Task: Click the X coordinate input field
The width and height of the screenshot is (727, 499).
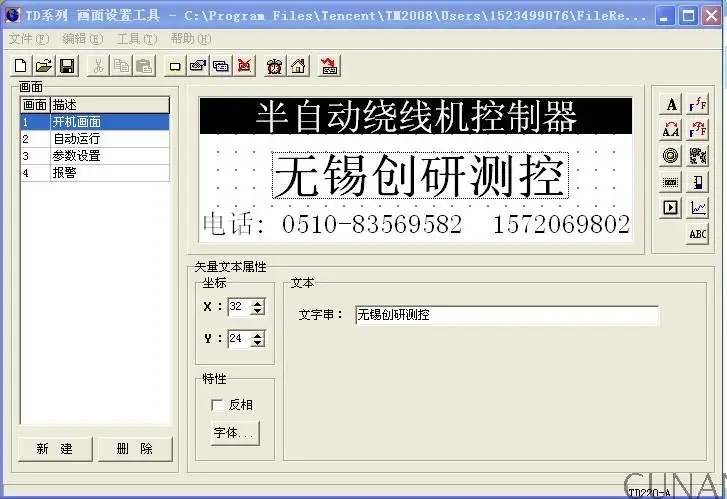Action: pos(239,307)
